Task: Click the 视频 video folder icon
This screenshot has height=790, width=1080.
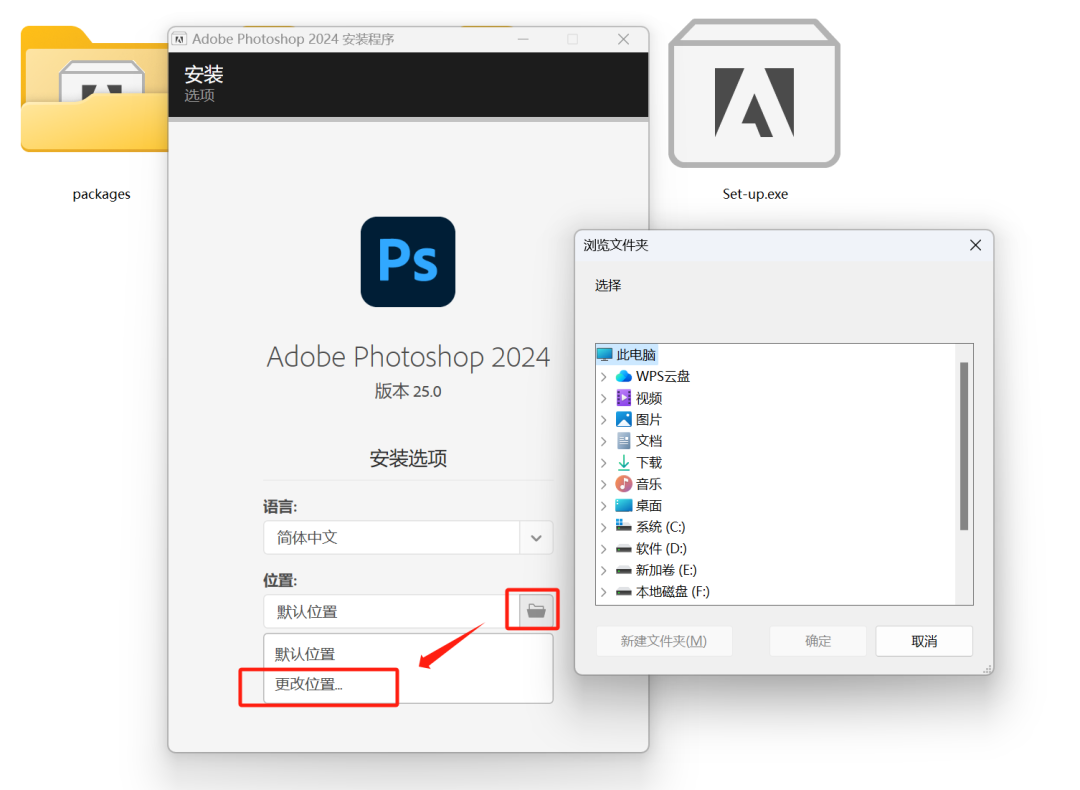Action: [623, 397]
